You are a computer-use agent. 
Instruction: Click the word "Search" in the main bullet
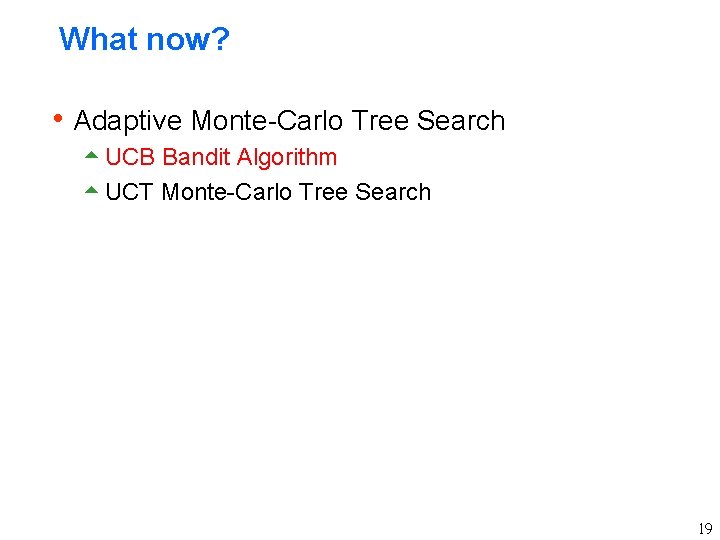pos(461,121)
